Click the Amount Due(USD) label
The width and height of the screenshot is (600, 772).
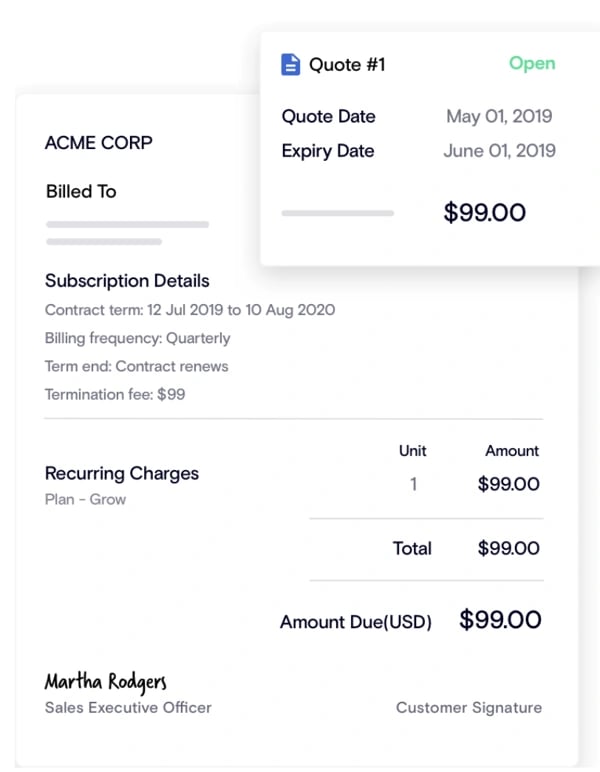[x=355, y=622]
